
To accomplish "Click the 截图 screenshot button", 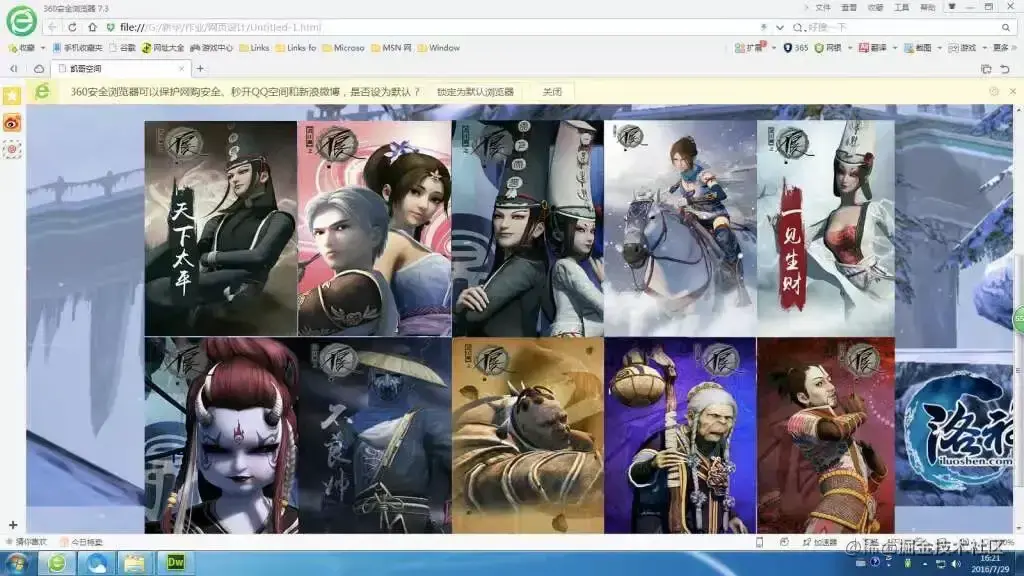I will click(917, 48).
